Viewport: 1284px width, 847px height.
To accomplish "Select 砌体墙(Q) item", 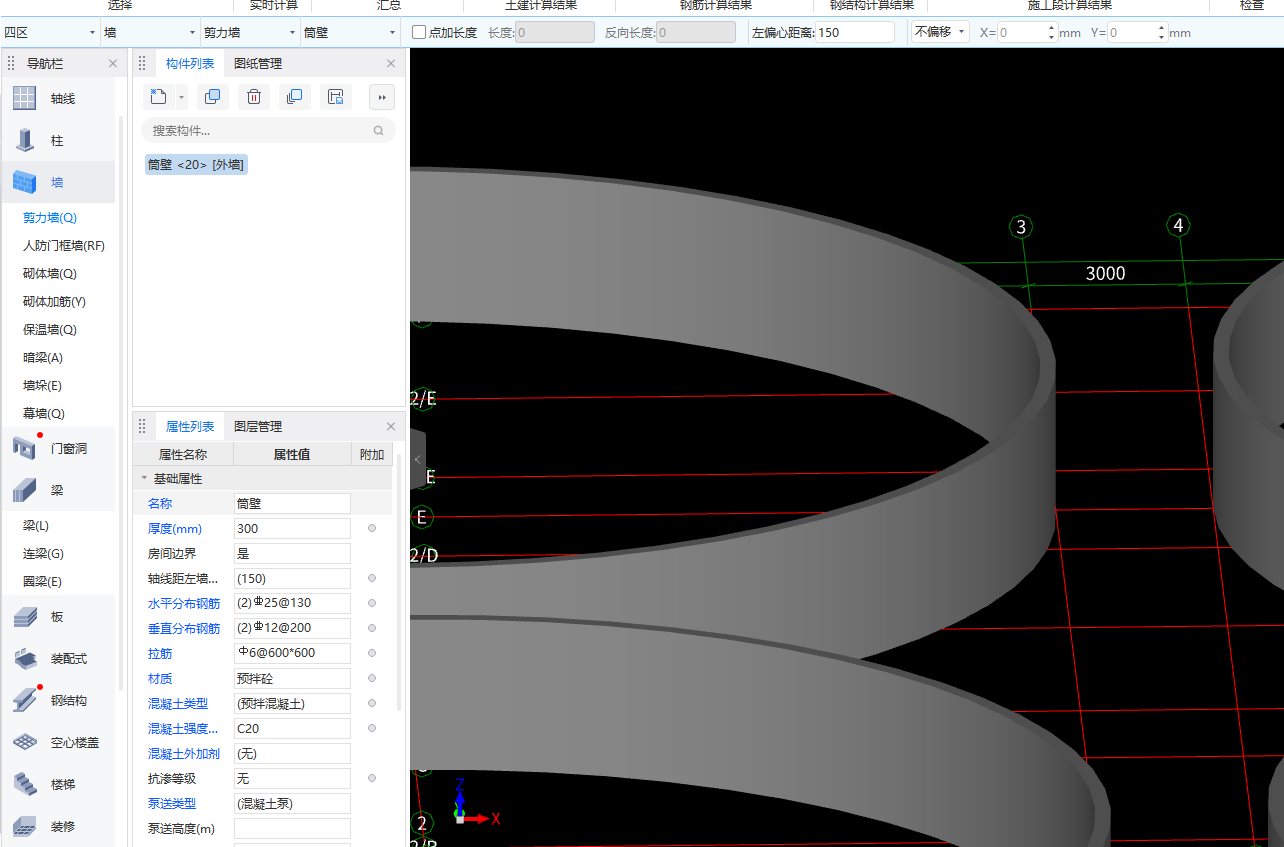I will [50, 274].
